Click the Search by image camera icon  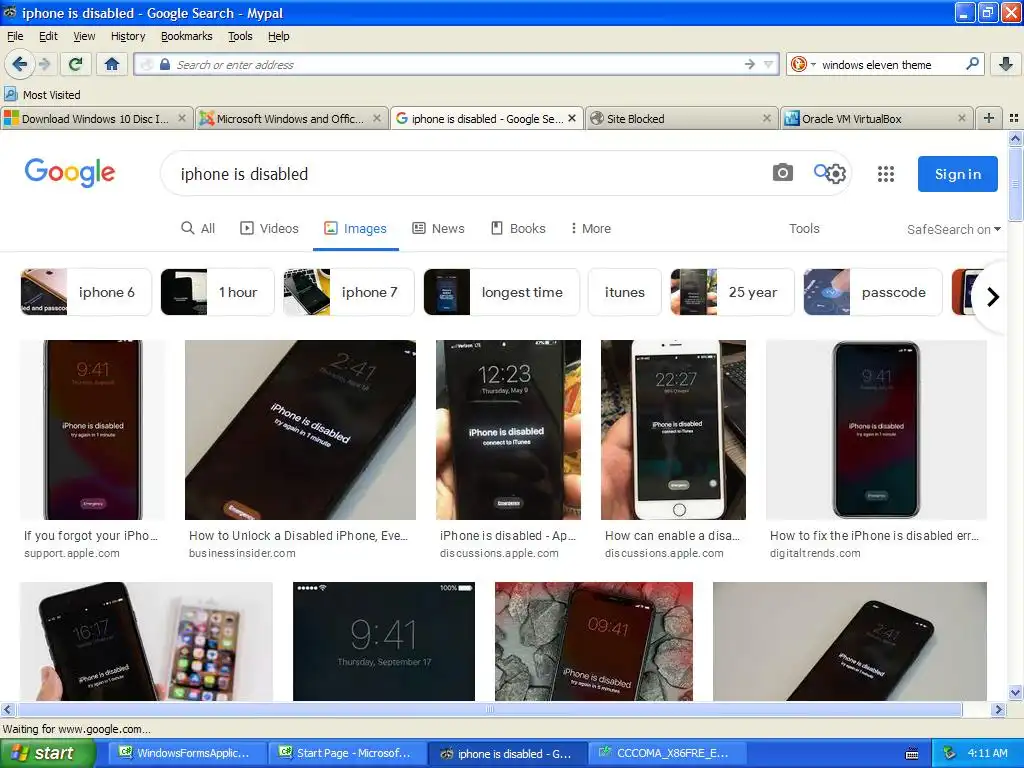[782, 172]
